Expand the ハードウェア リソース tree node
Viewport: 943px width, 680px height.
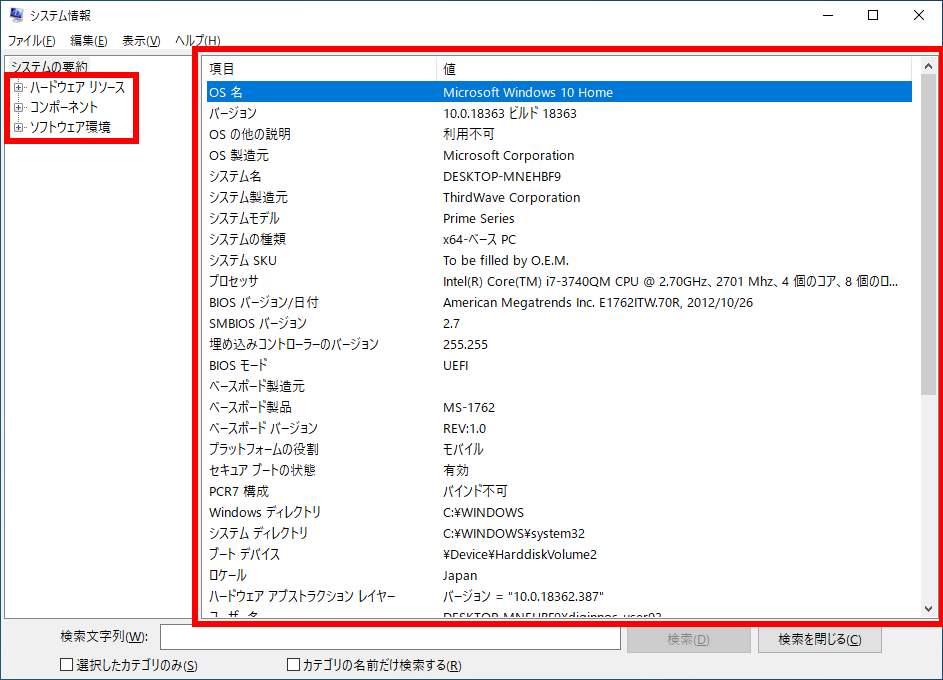click(x=19, y=88)
